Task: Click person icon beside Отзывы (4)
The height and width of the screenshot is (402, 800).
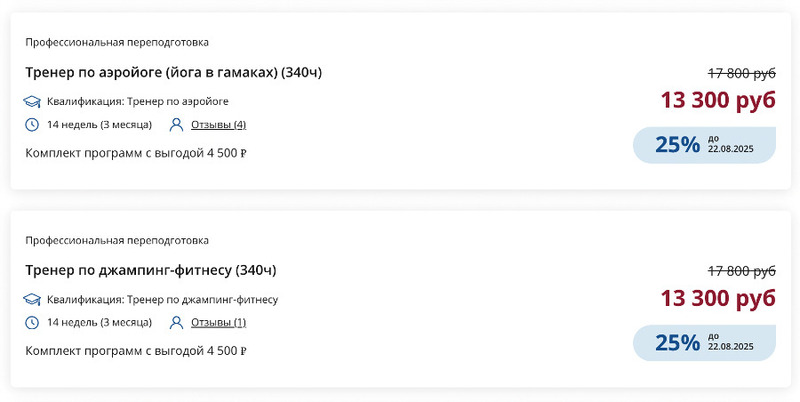Action: (x=177, y=125)
